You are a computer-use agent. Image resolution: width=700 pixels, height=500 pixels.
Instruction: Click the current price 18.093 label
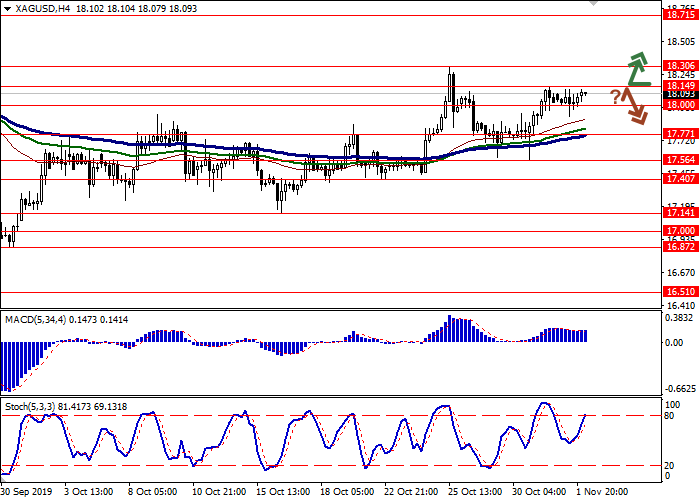coord(680,94)
